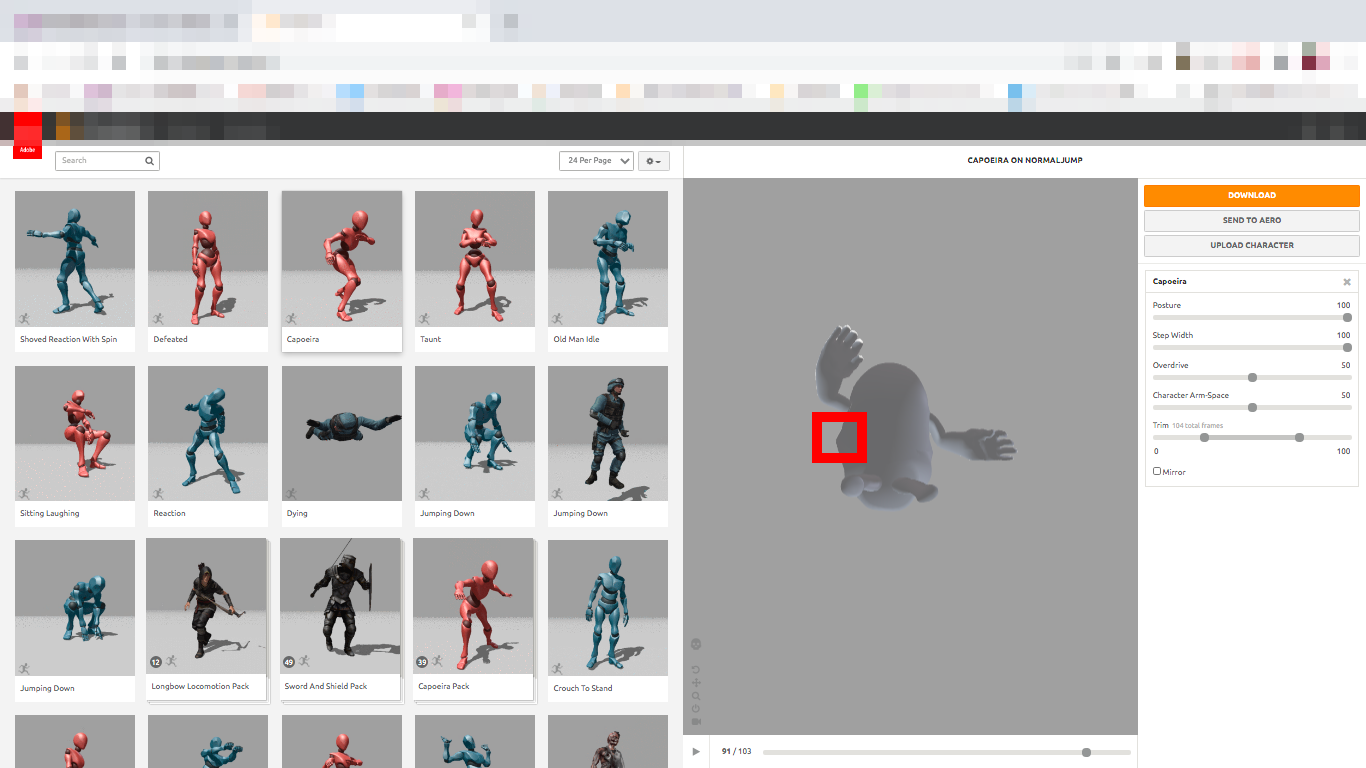Screen dimensions: 1366x768
Task: Toggle skeleton view skull icon
Action: pyautogui.click(x=696, y=644)
